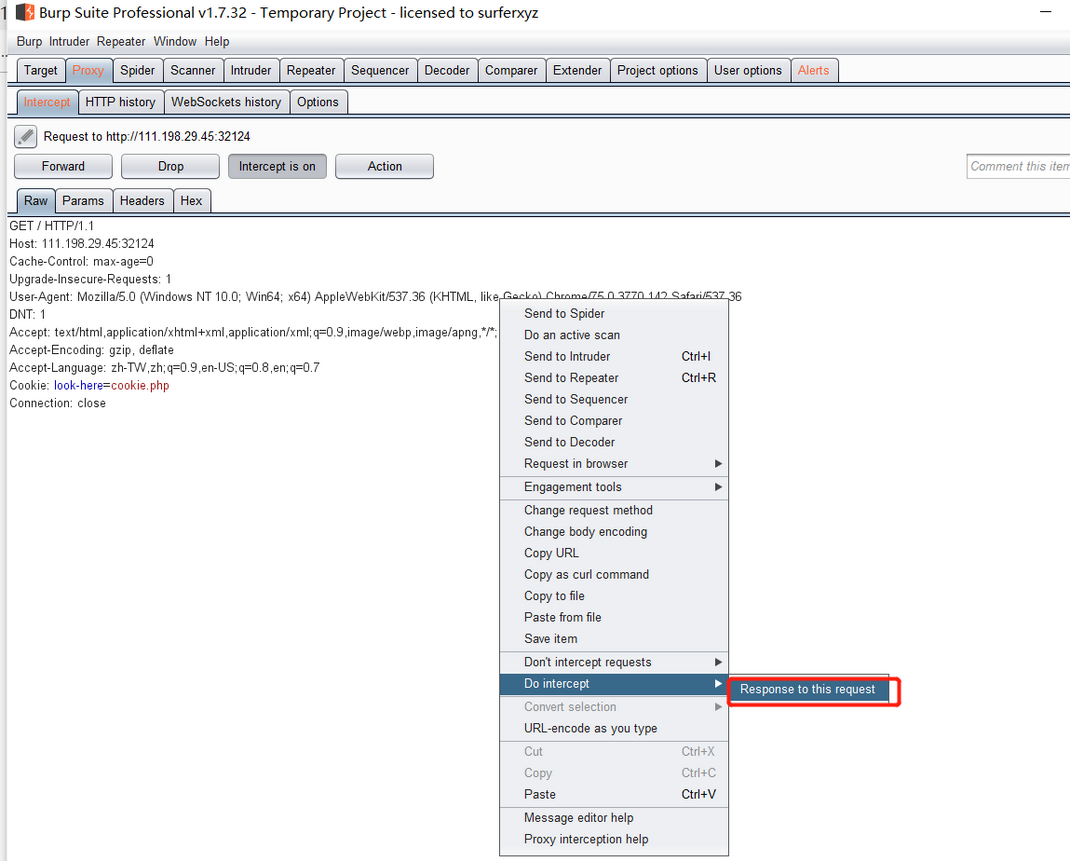Open the Project options tab
The image size is (1070, 861).
click(x=658, y=70)
